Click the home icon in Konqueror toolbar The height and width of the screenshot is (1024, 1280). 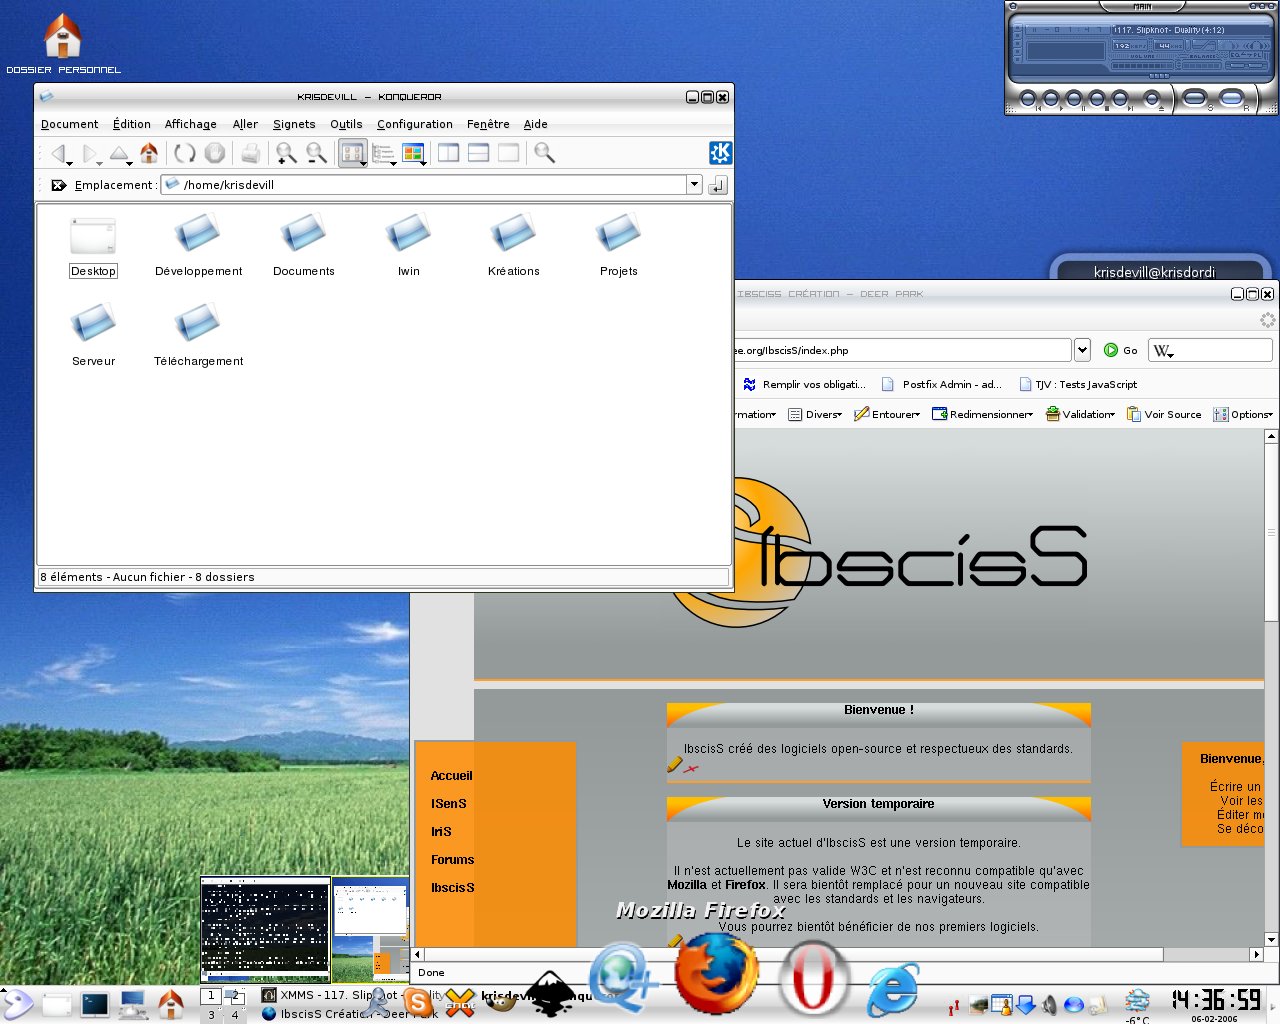[149, 153]
